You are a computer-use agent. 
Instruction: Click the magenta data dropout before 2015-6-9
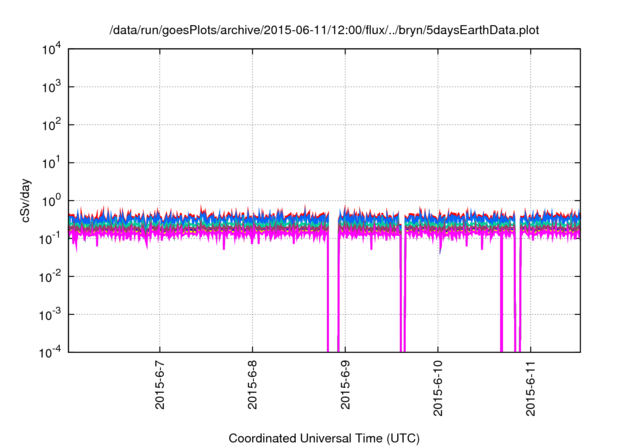point(333,290)
